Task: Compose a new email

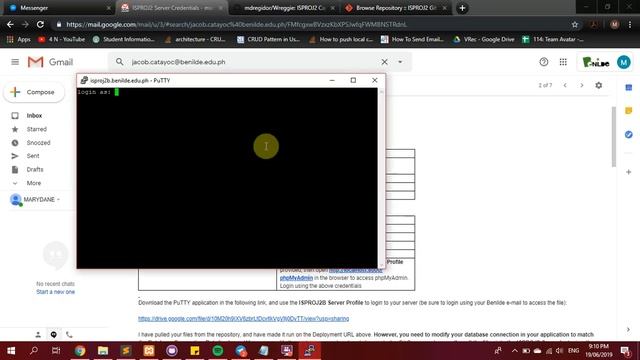Action: [x=34, y=92]
